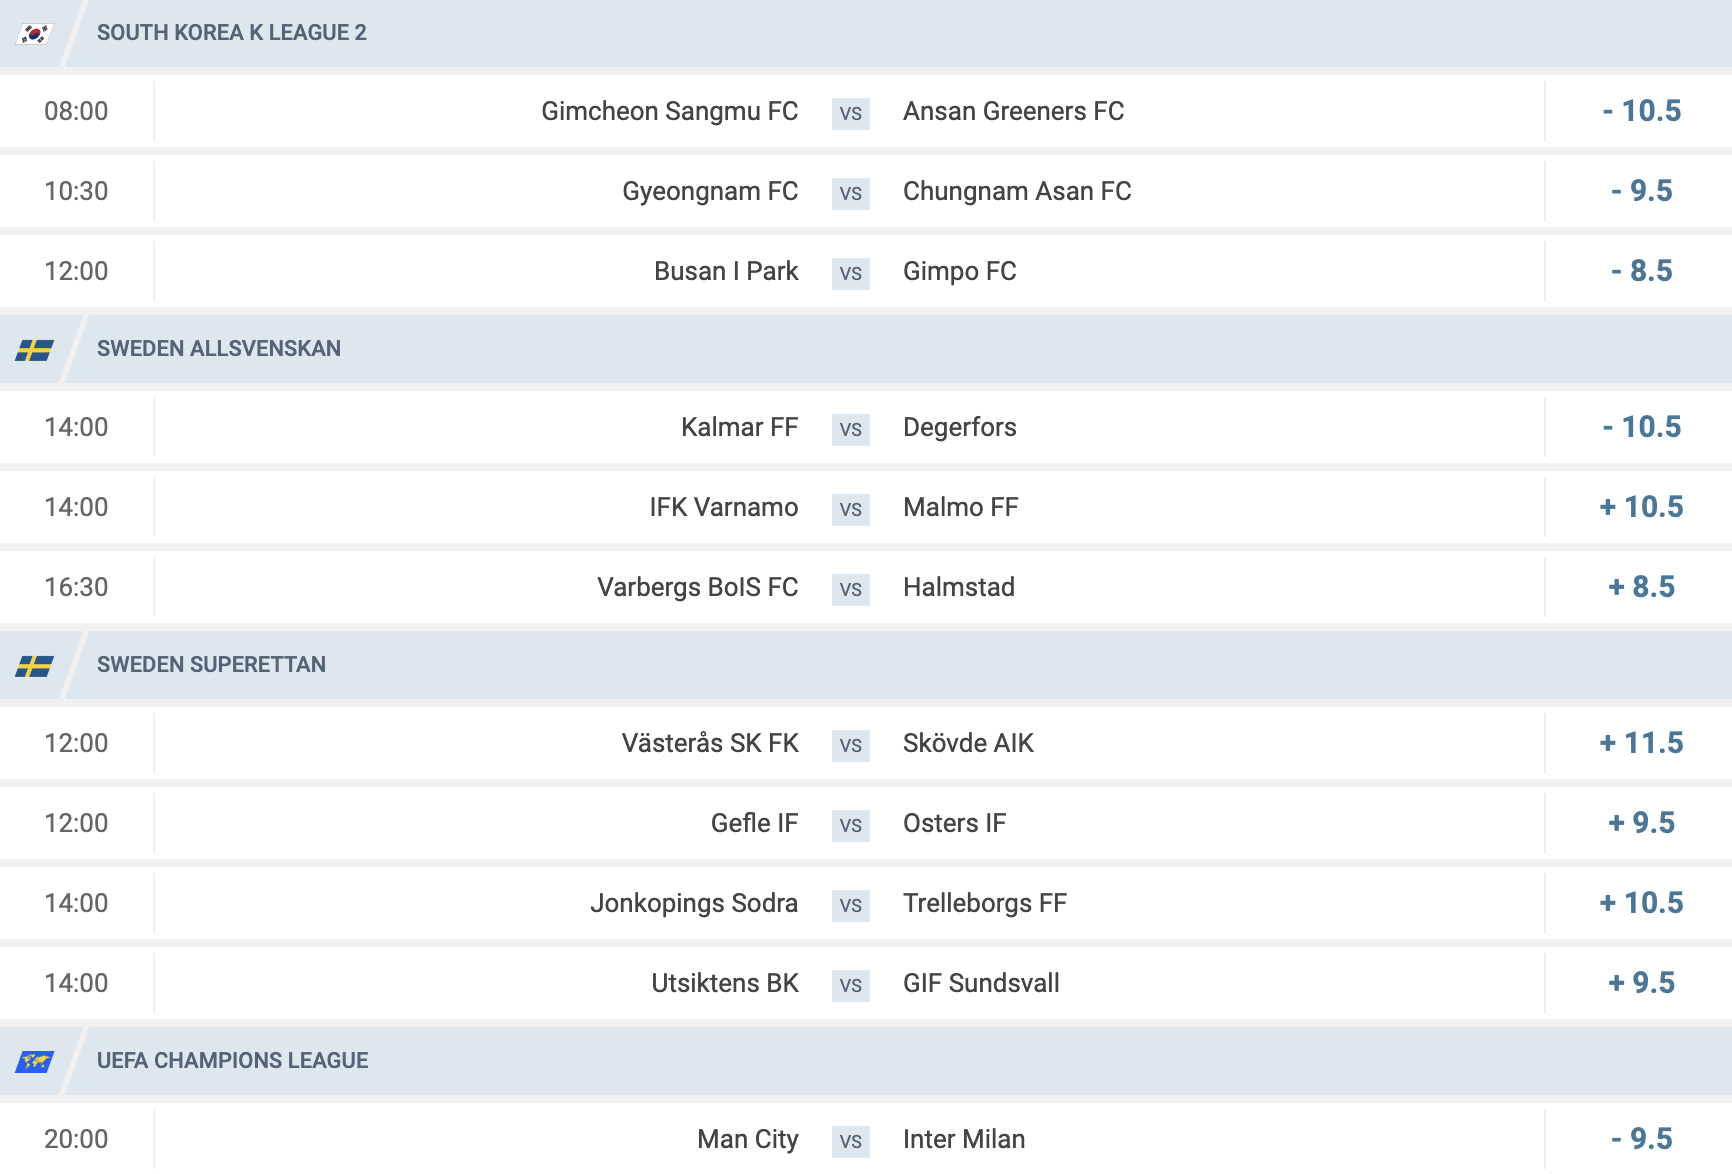Image resolution: width=1732 pixels, height=1174 pixels.
Task: Choose the +11.5 handicap for Västerås SK
Action: [x=1641, y=743]
